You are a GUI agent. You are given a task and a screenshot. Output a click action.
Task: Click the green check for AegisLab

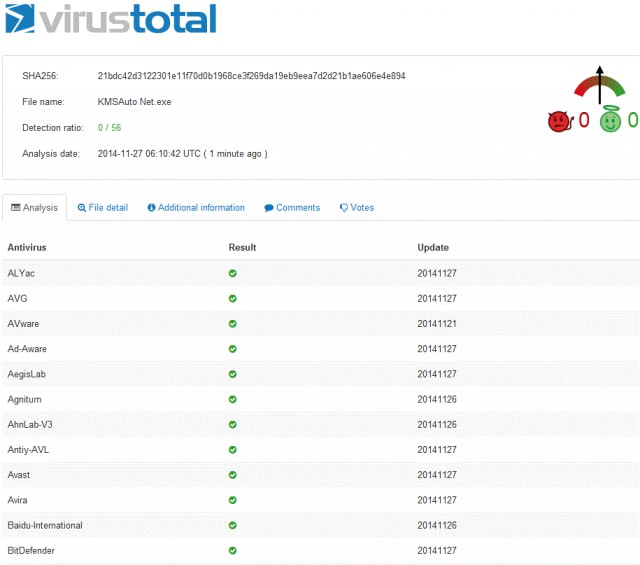[233, 374]
